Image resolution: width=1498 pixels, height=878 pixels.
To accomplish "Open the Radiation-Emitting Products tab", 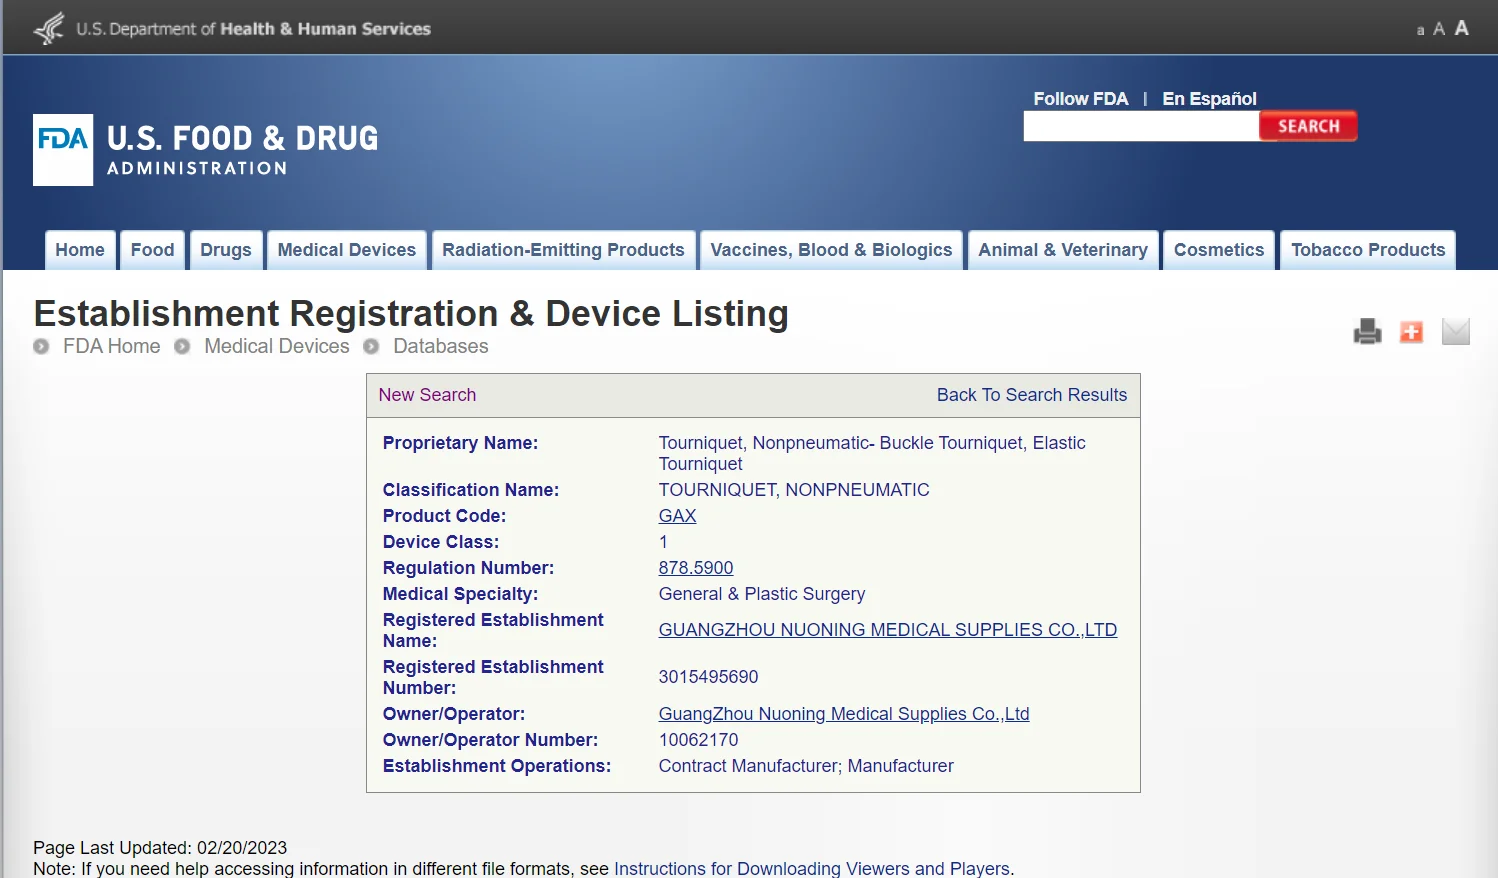I will click(564, 250).
